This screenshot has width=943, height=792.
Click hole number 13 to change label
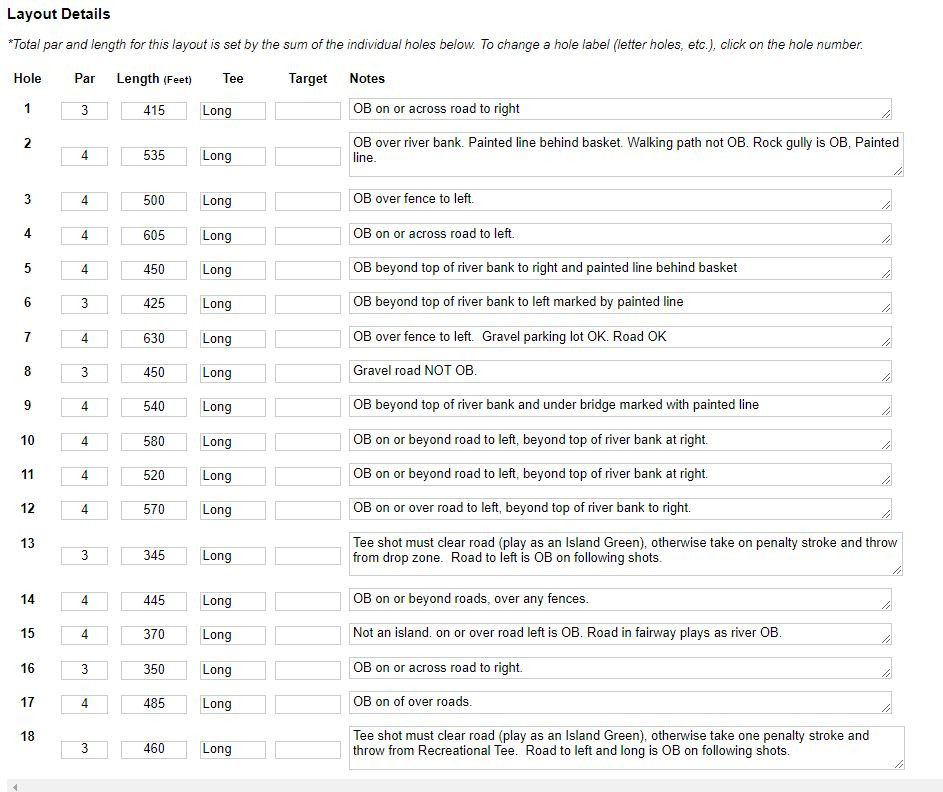point(27,543)
